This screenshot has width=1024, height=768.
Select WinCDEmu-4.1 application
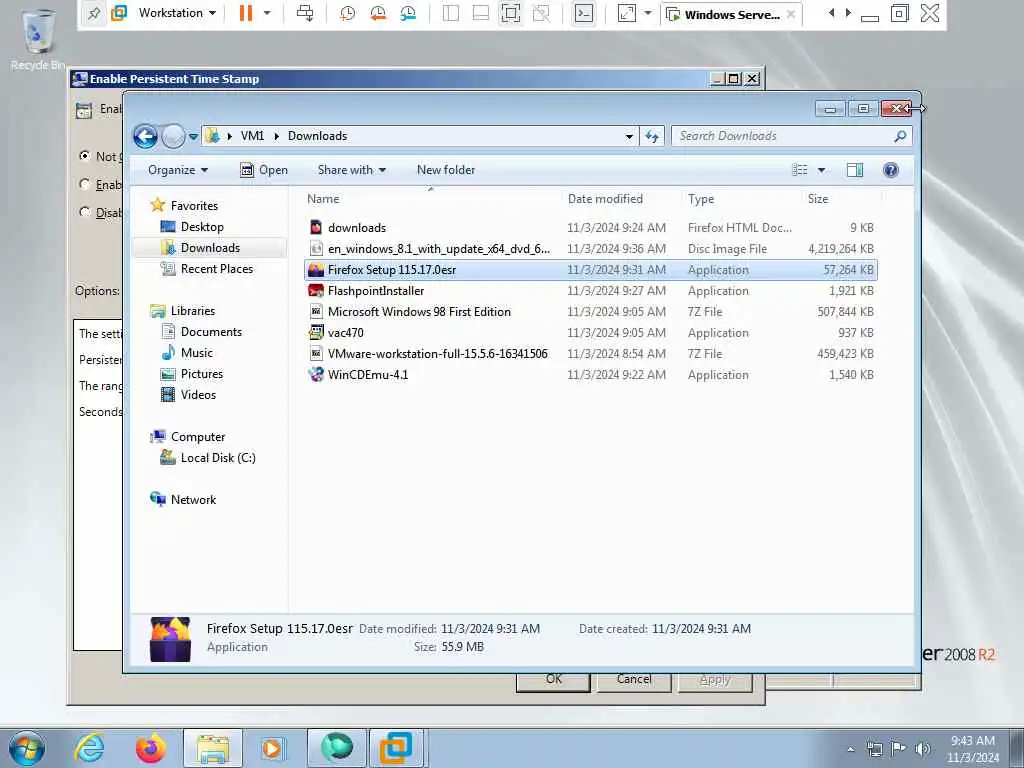[x=590, y=374]
